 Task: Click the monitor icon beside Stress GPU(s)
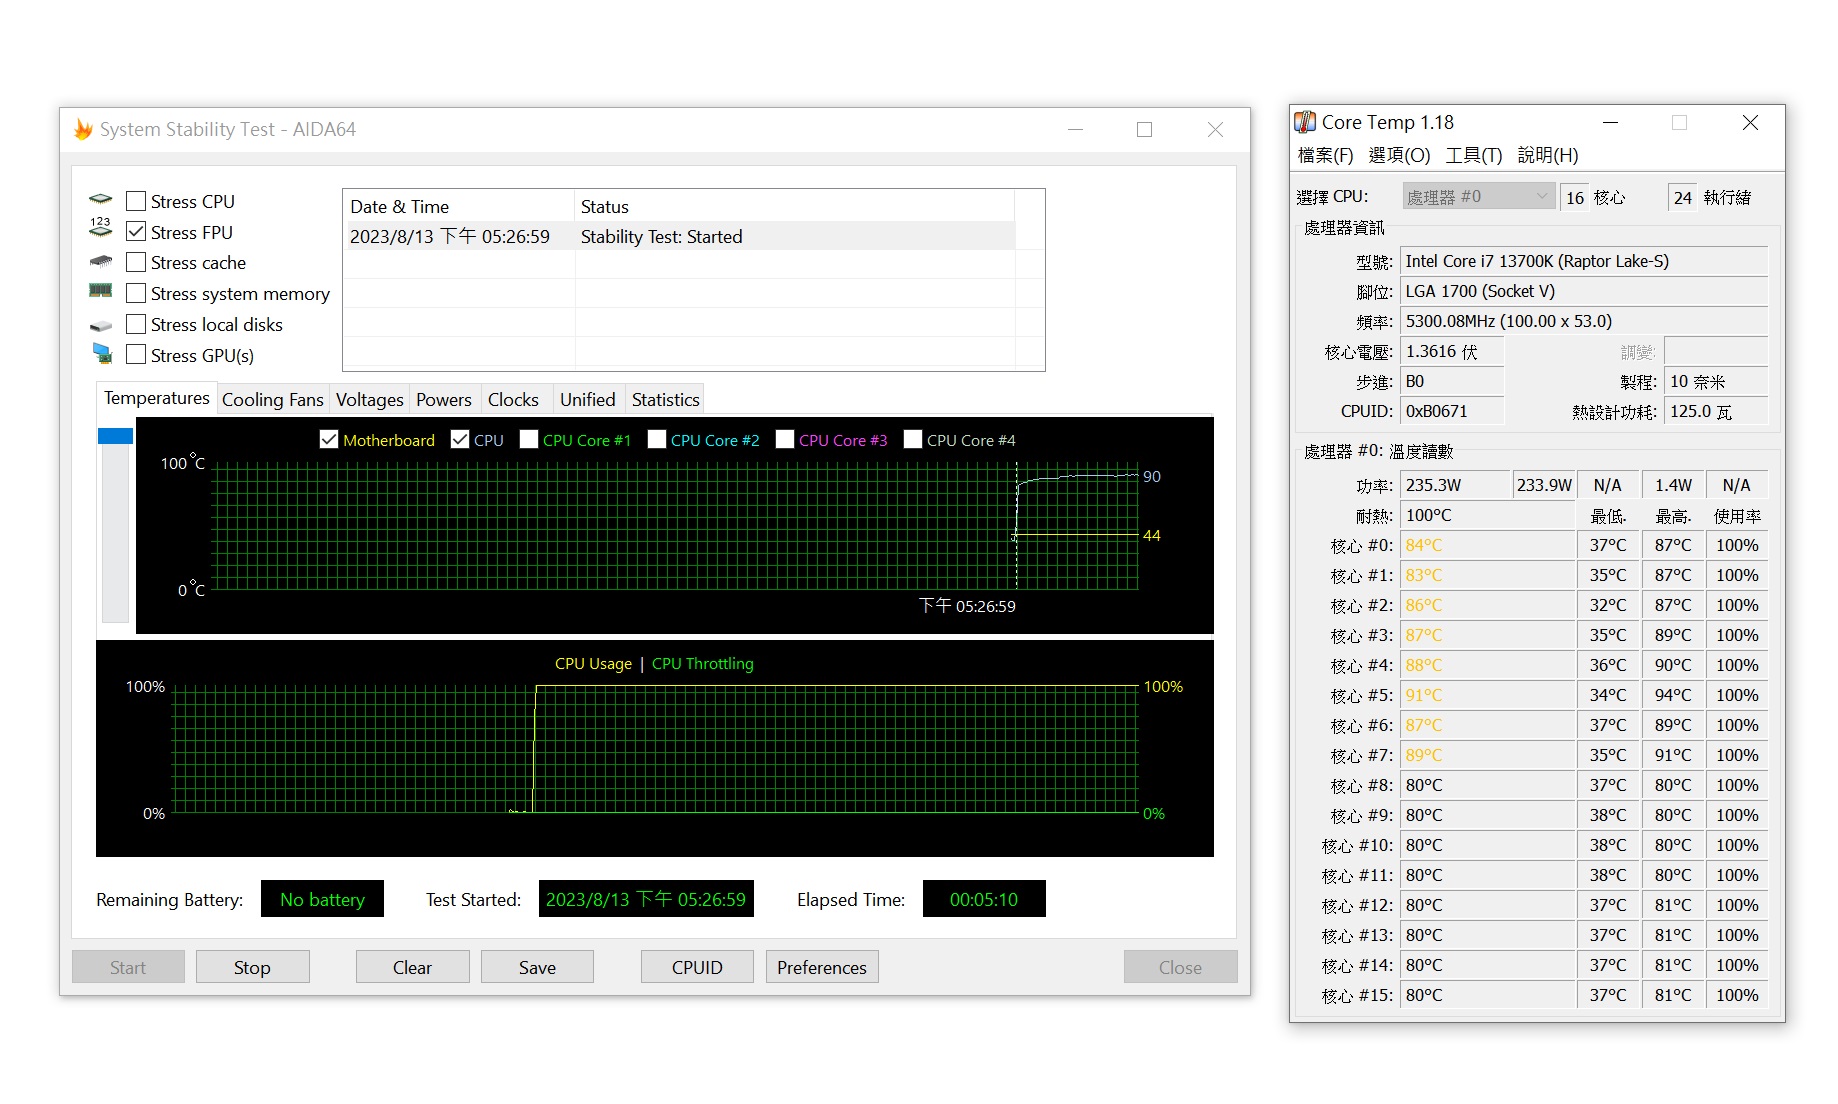point(102,353)
